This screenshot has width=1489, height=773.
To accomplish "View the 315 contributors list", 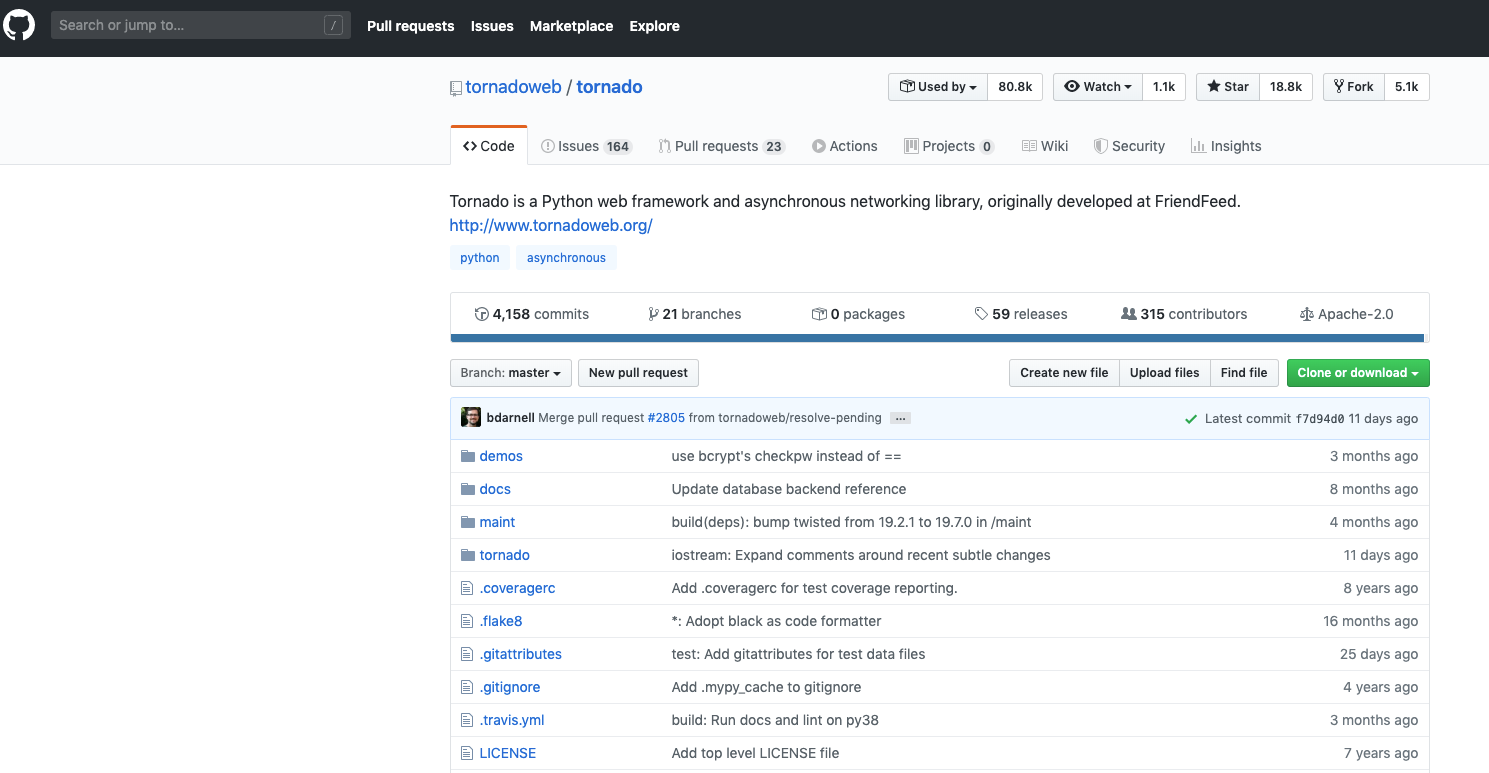I will pos(1184,314).
